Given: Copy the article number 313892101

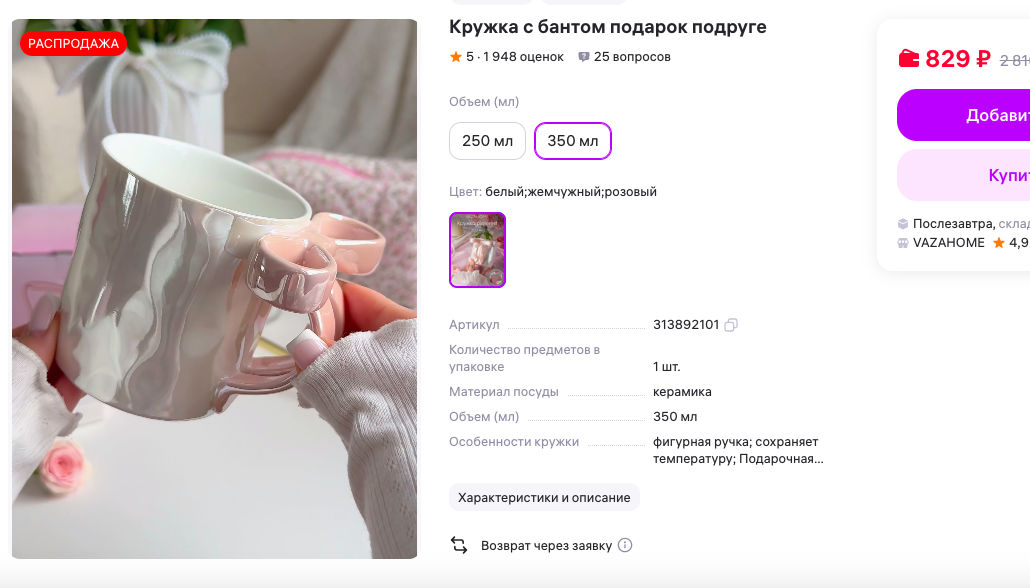Looking at the screenshot, I should [x=730, y=325].
